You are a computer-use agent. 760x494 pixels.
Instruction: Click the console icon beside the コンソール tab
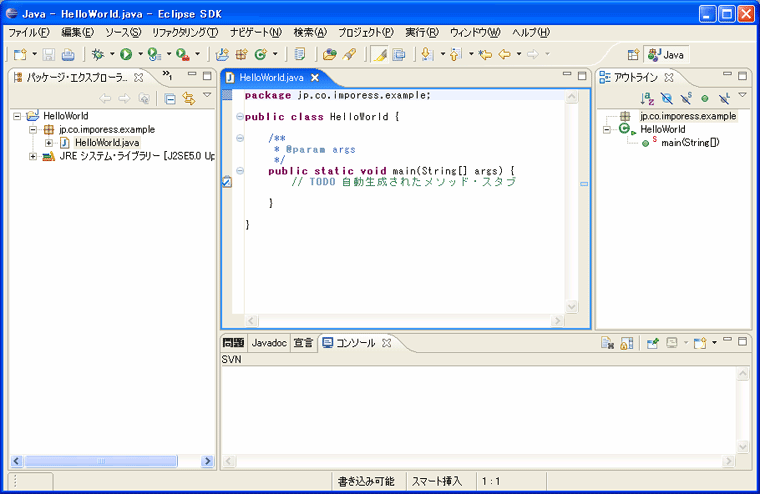(328, 343)
